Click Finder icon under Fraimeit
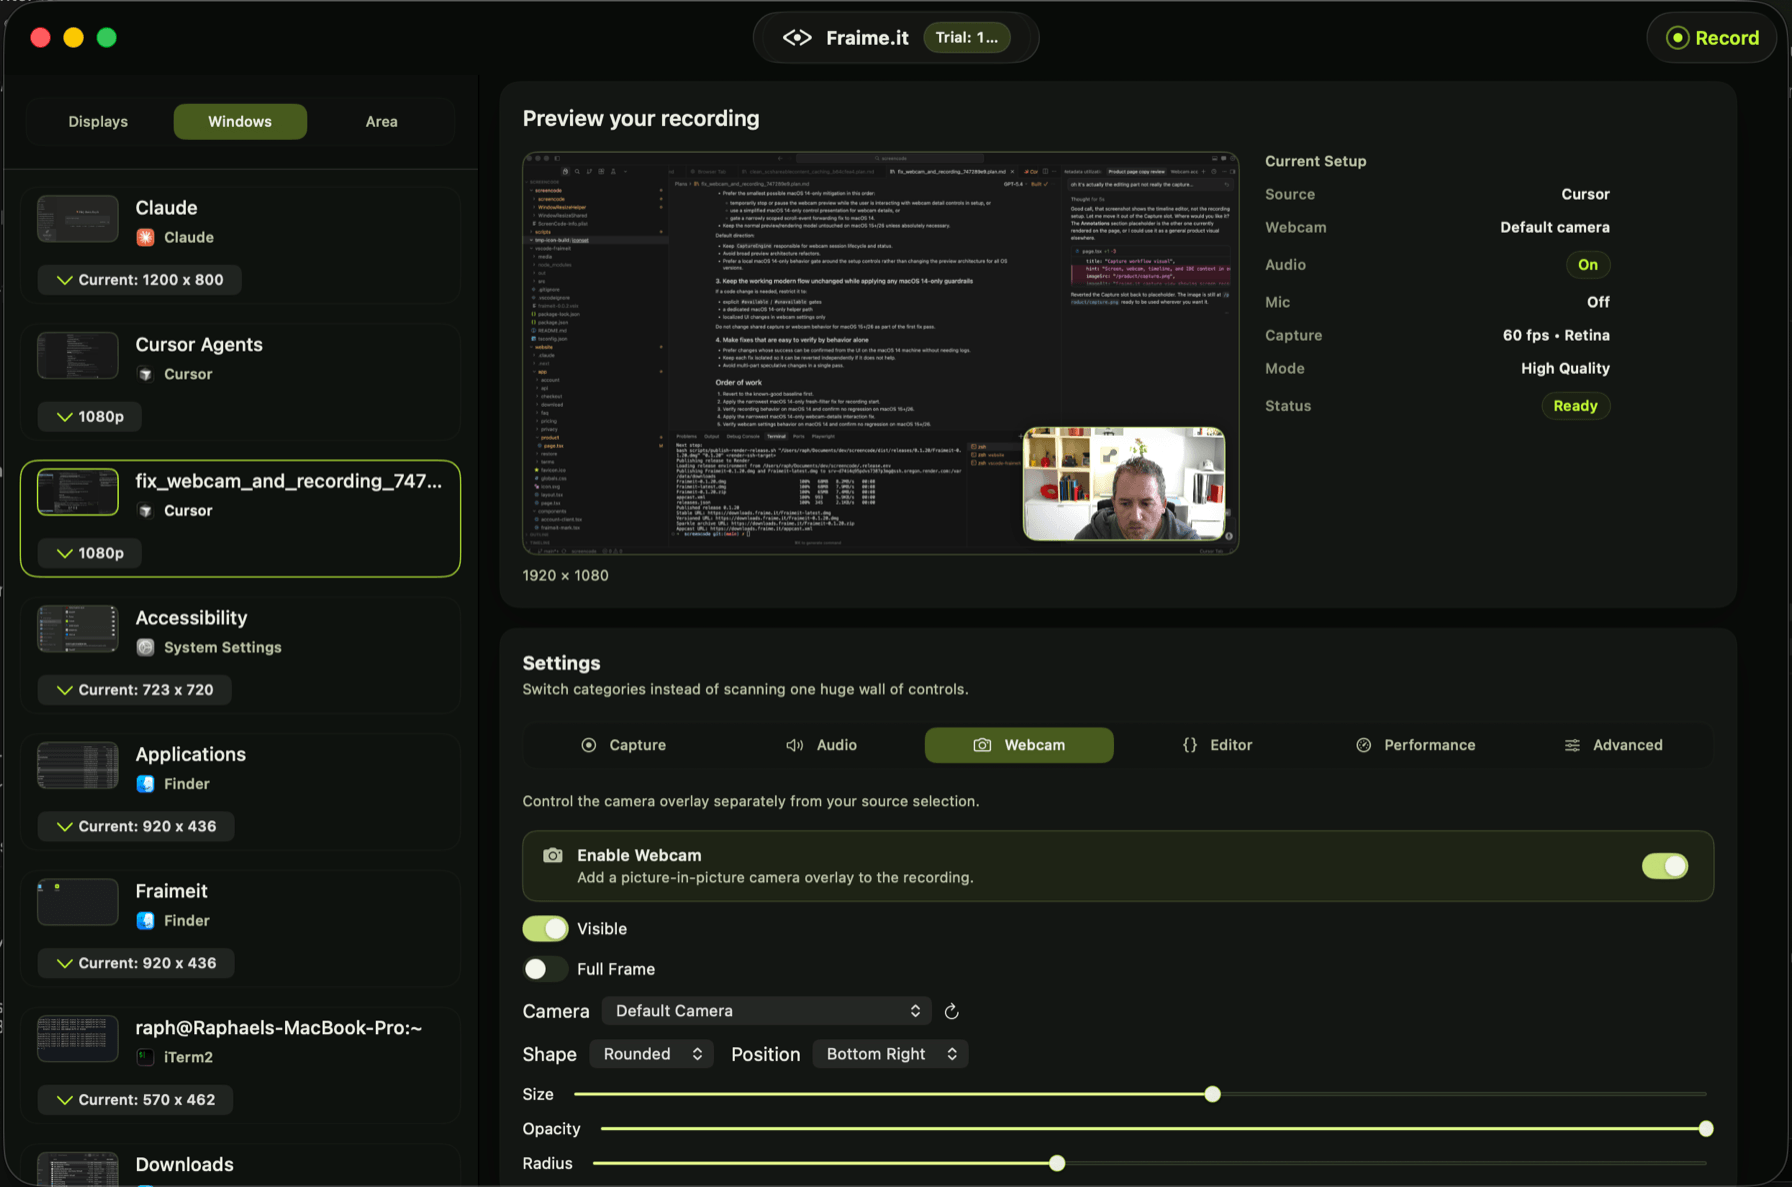 tap(145, 921)
